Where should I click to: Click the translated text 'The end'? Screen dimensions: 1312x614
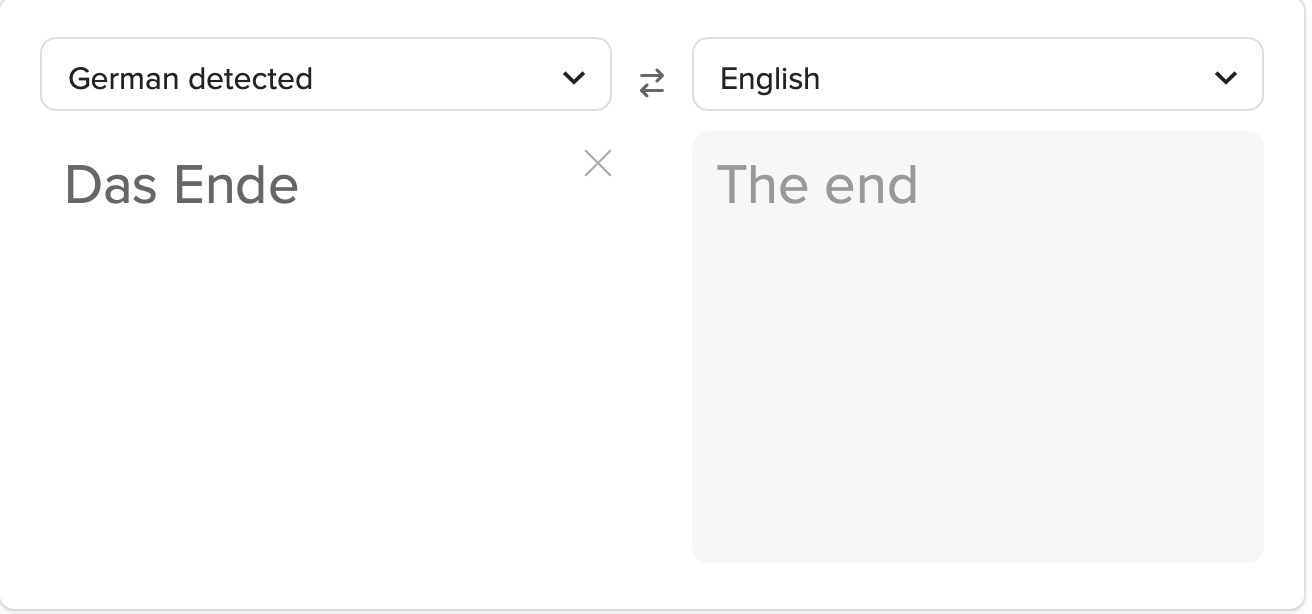point(816,185)
